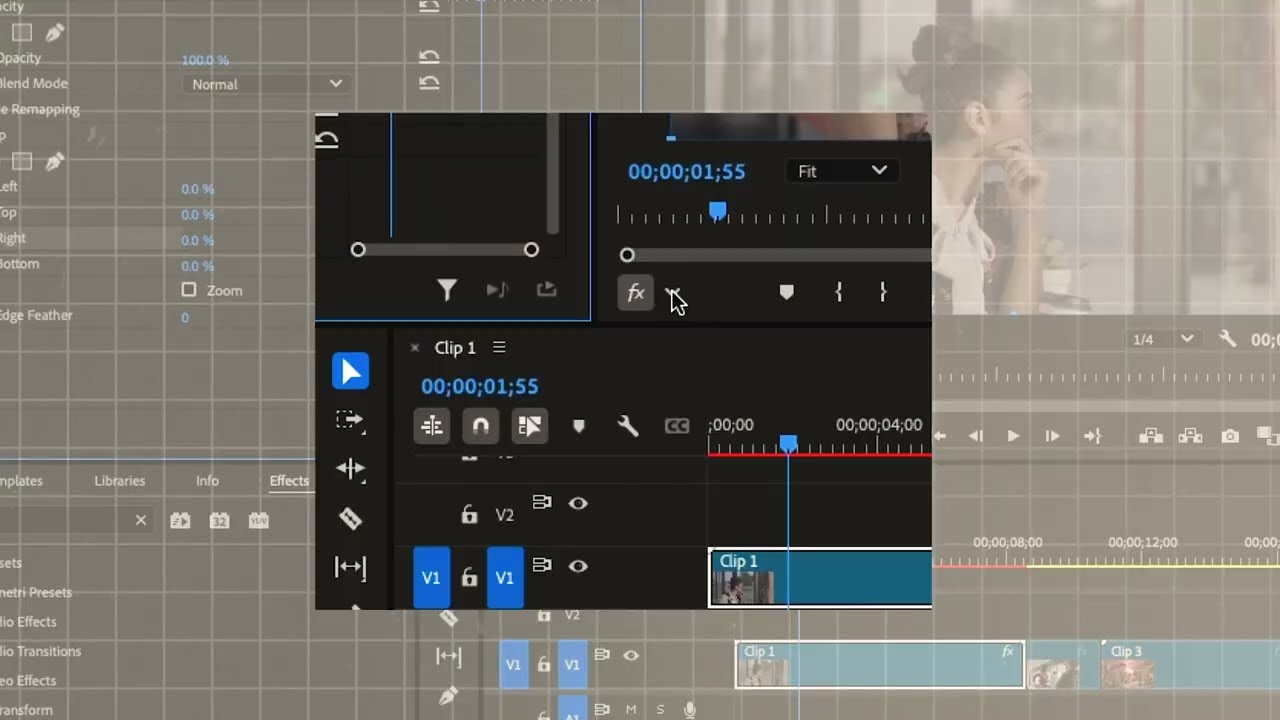1280x720 pixels.
Task: Export a frame with the camera icon
Action: pyautogui.click(x=1230, y=436)
